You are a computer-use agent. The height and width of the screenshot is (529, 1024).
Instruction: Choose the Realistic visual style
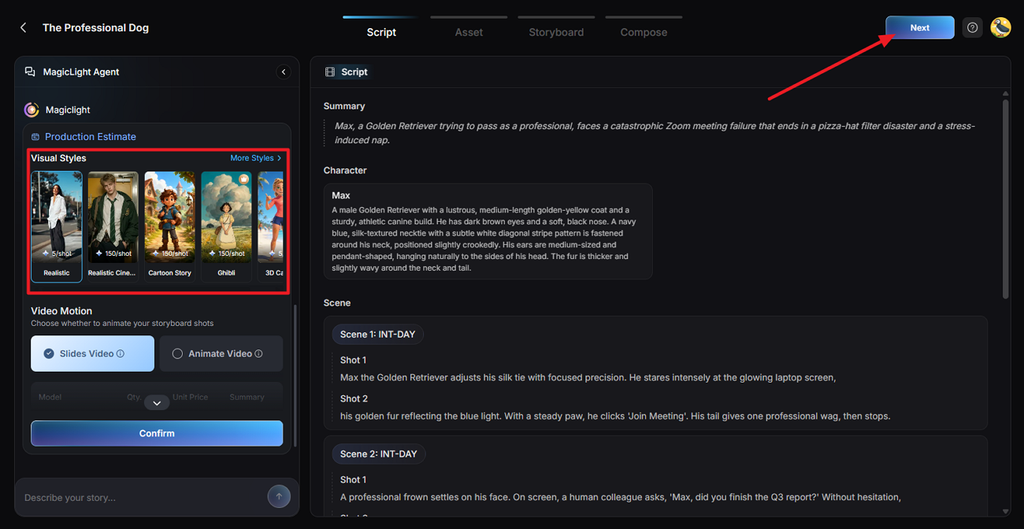tap(57, 227)
